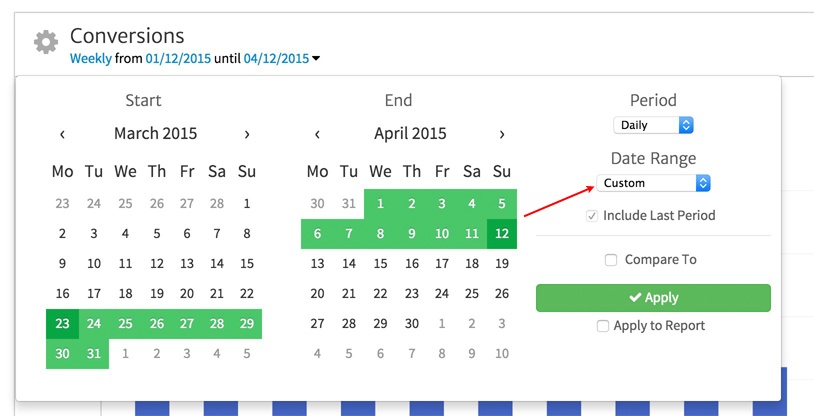The height and width of the screenshot is (416, 814).
Task: Check the Apply to Report option
Action: [x=602, y=326]
